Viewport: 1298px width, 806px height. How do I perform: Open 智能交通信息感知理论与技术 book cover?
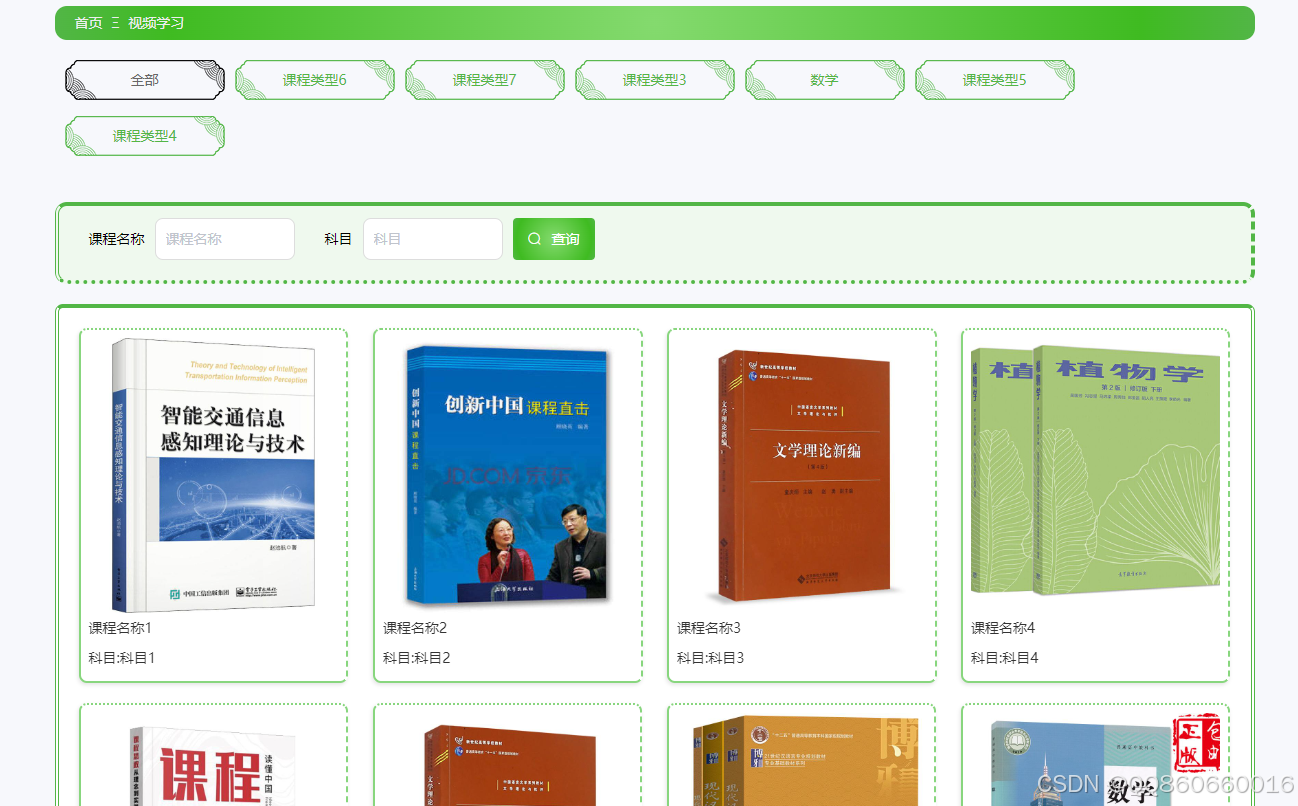[214, 475]
